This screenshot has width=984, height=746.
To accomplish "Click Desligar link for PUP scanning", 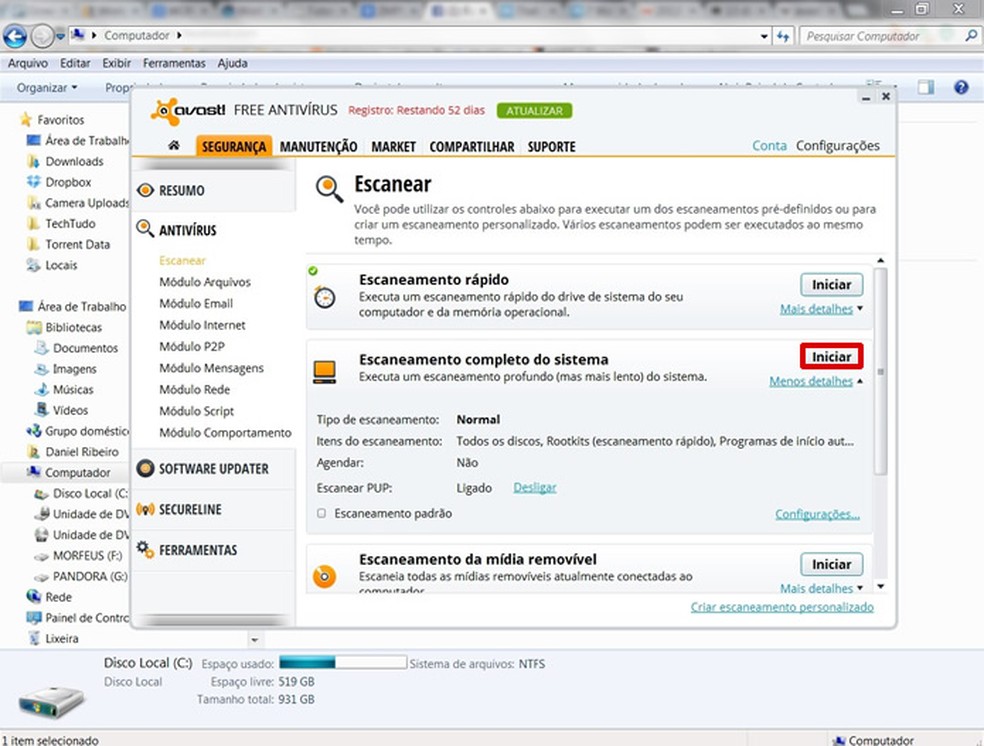I will [535, 488].
